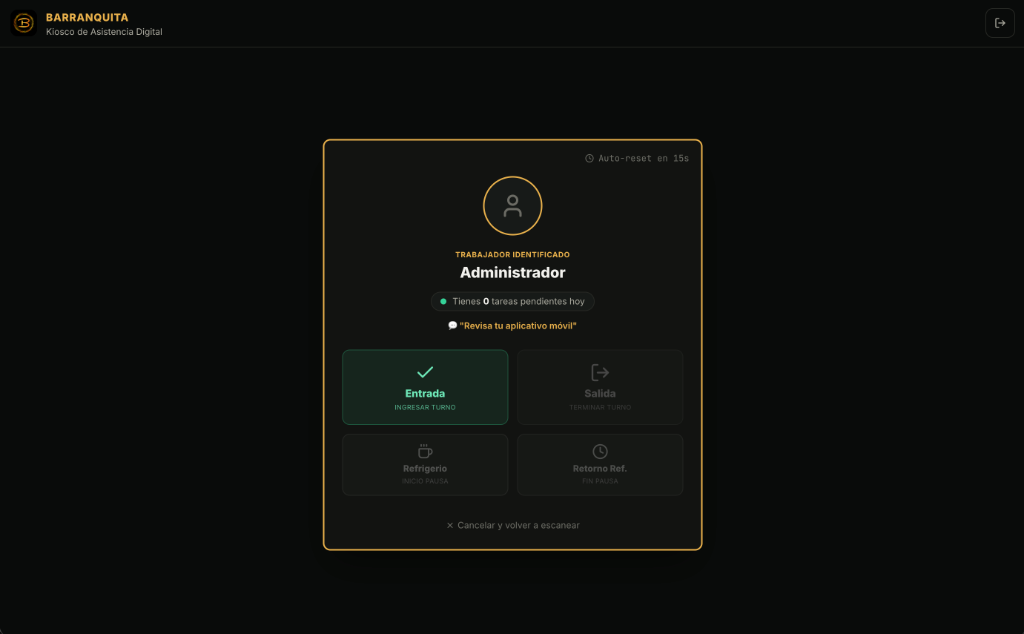Viewport: 1024px width, 634px height.
Task: Click the logout icon in top-right corner
Action: coord(999,23)
